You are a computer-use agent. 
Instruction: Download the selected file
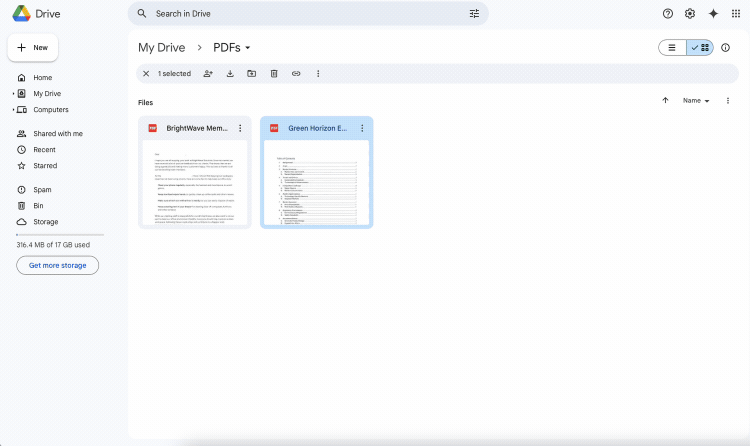[230, 74]
